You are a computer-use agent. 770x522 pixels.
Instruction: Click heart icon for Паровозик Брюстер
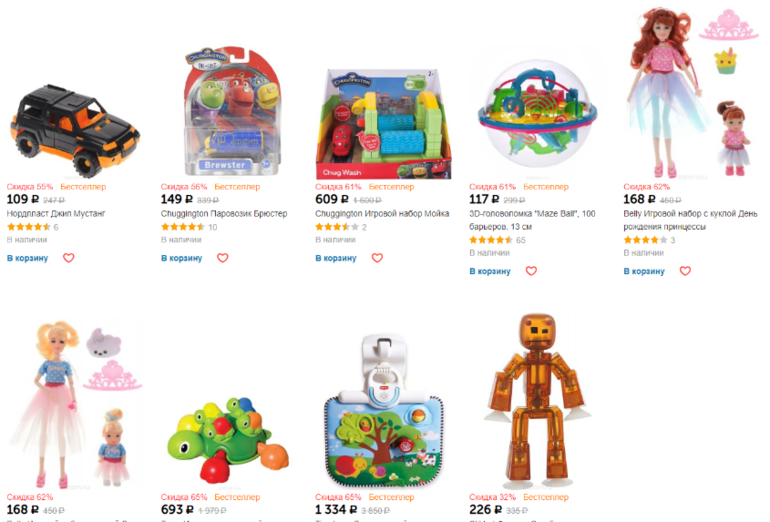point(222,258)
